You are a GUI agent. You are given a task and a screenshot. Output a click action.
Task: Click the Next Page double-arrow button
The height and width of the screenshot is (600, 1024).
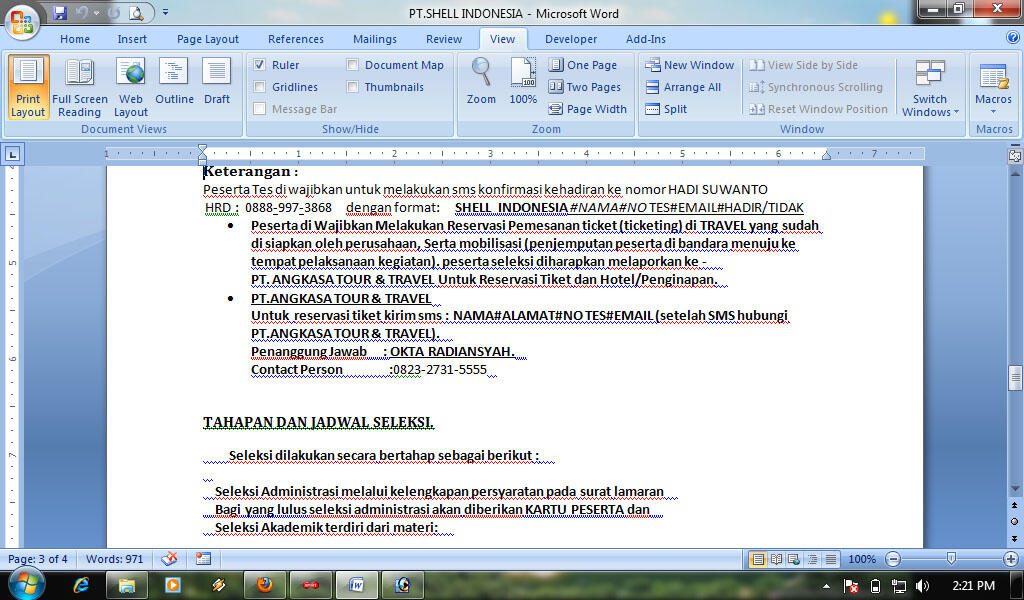click(1014, 539)
